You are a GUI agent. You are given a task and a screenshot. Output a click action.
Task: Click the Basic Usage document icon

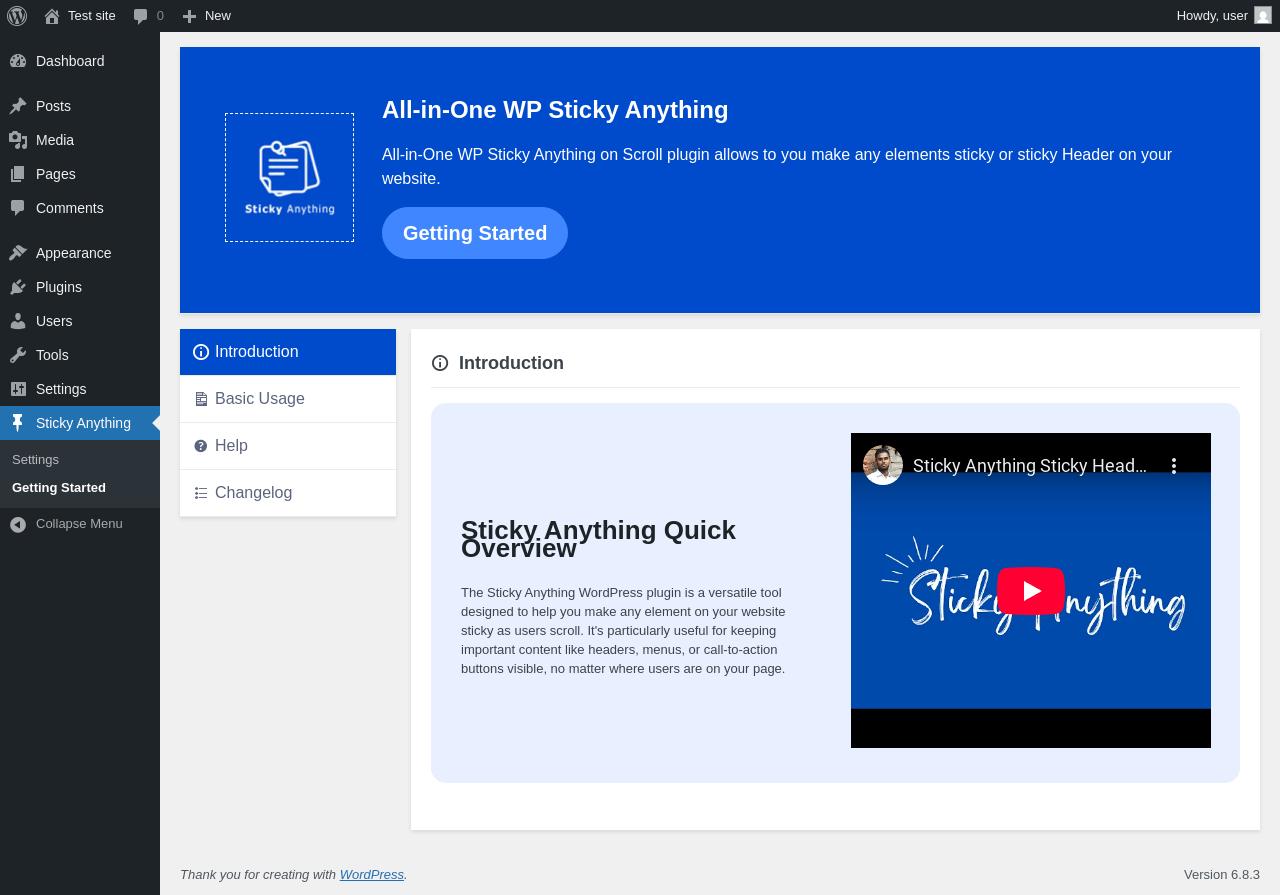(x=201, y=399)
